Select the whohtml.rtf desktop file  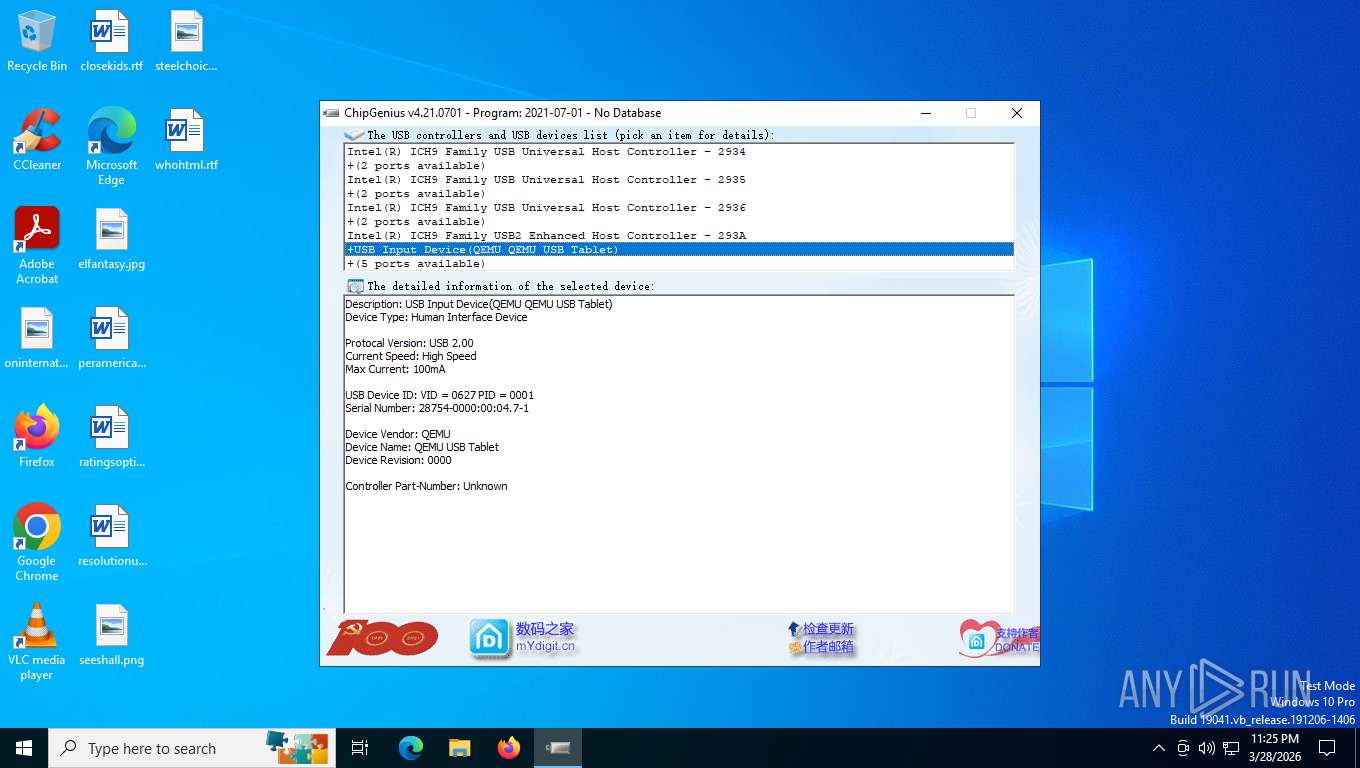pyautogui.click(x=186, y=140)
